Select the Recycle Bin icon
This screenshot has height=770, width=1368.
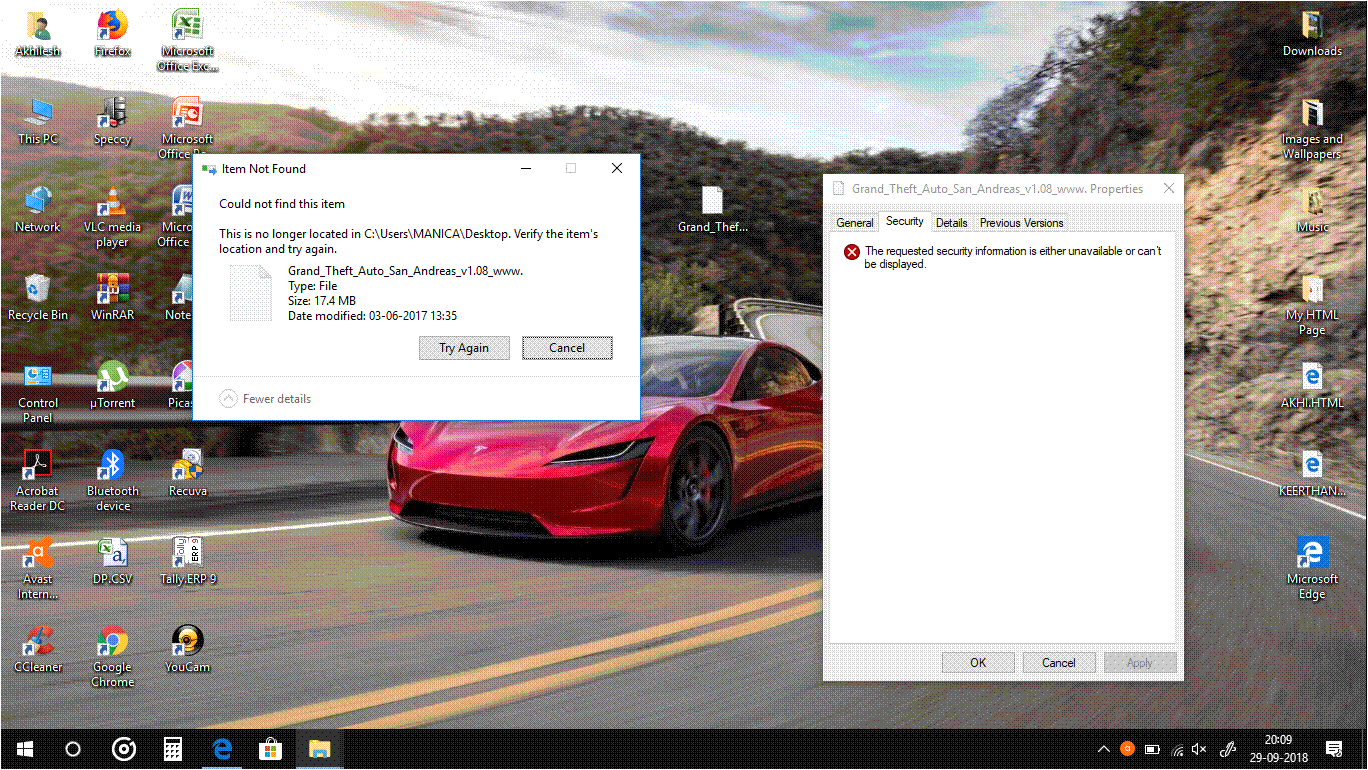(x=38, y=298)
